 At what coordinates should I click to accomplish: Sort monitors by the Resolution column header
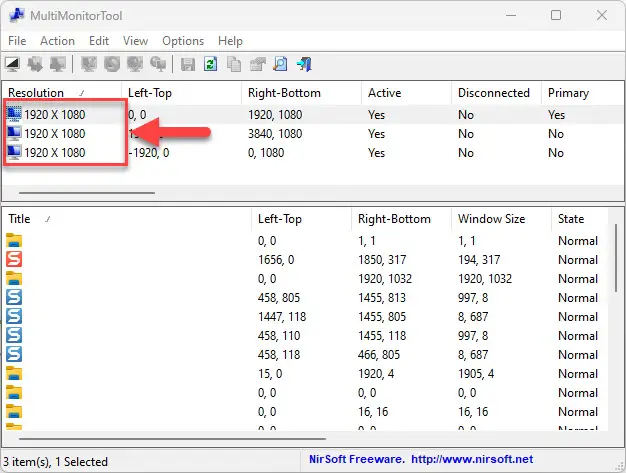(x=40, y=93)
